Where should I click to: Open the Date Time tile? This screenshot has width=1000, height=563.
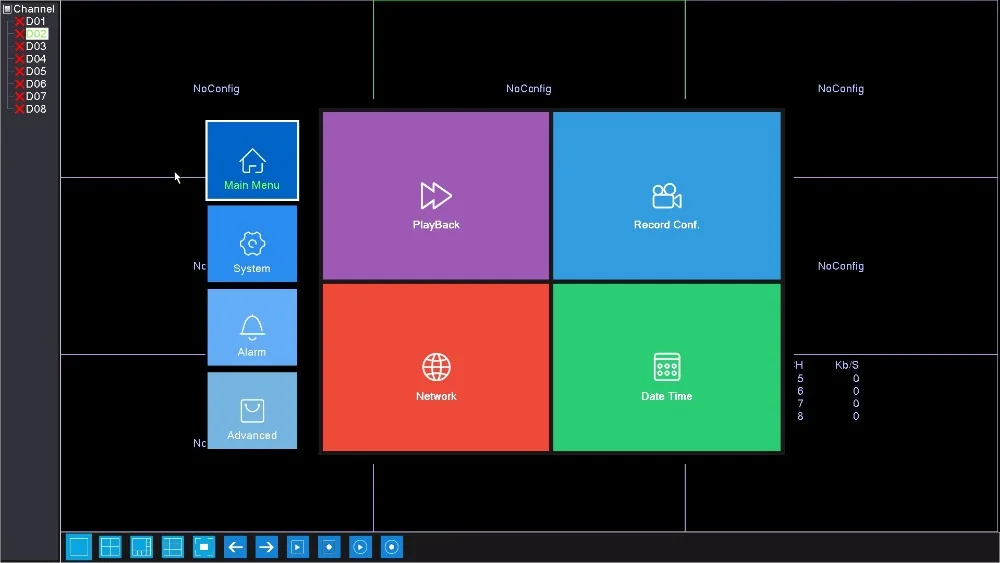(x=666, y=367)
